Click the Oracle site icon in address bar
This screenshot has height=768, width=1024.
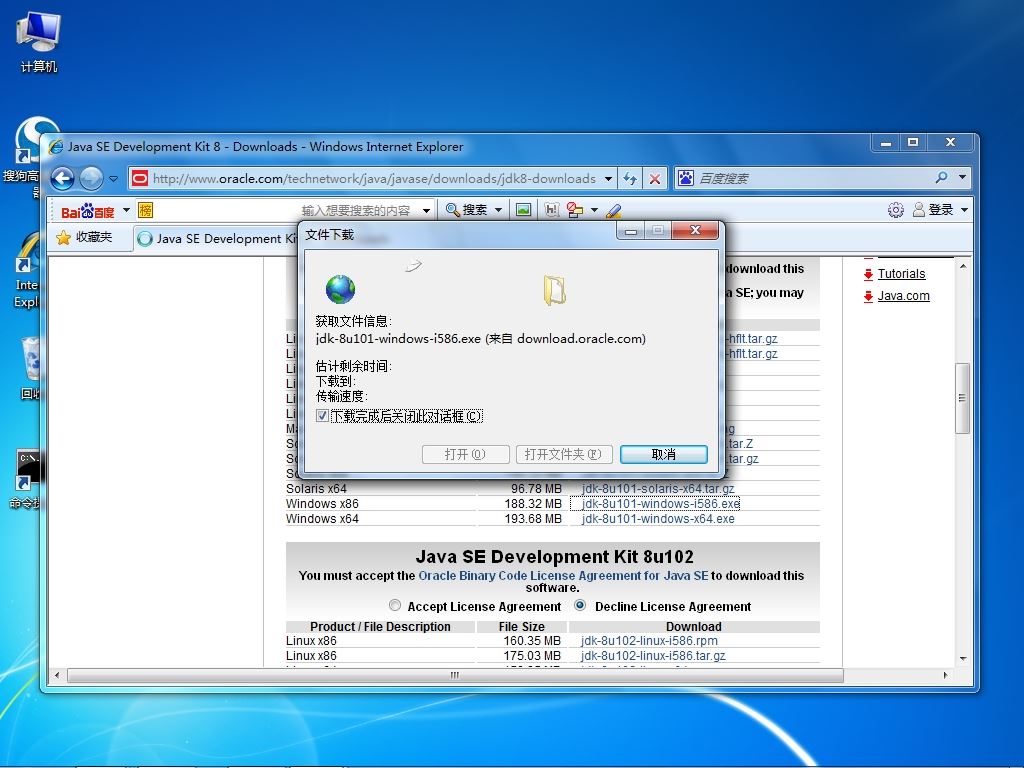(x=139, y=178)
